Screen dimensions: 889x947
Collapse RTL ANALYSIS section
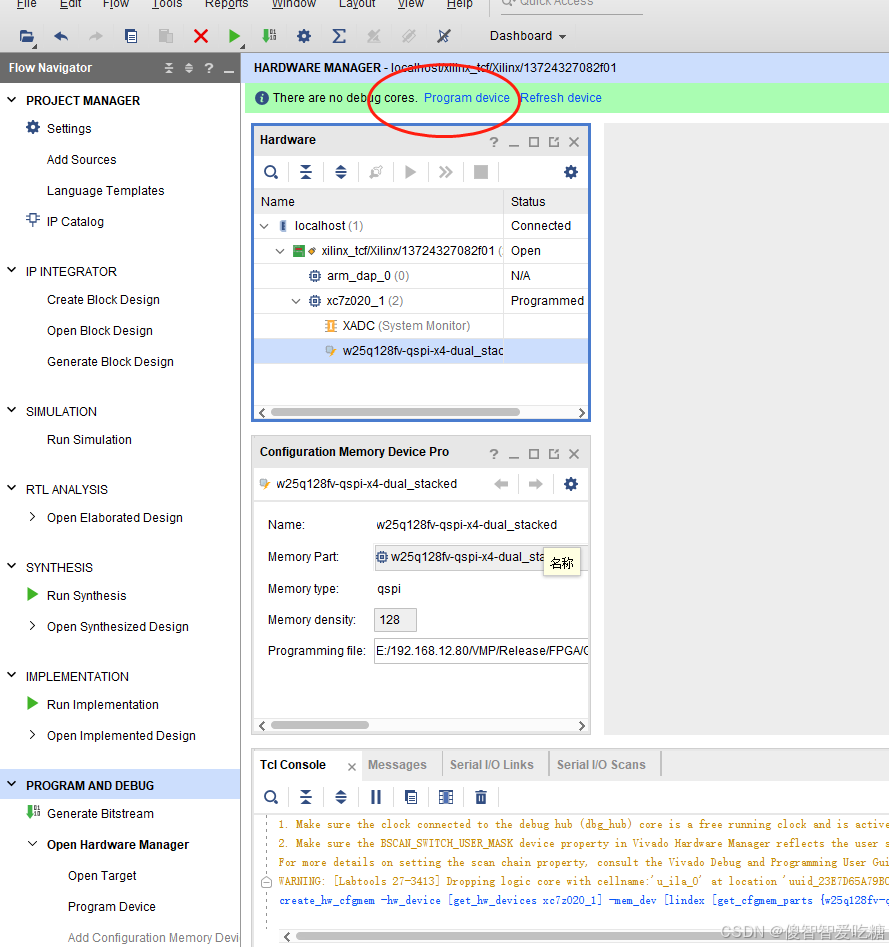click(x=11, y=488)
